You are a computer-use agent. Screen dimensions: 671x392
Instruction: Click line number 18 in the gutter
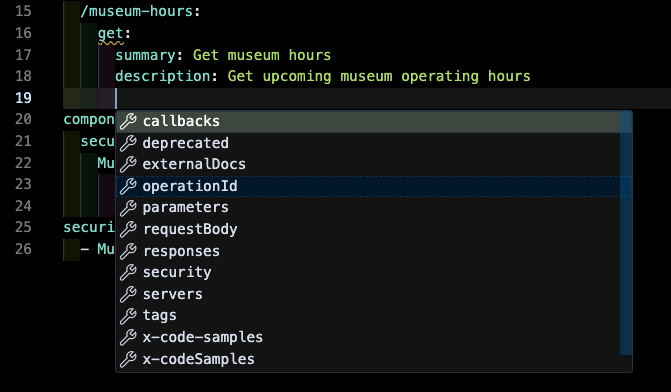click(23, 76)
